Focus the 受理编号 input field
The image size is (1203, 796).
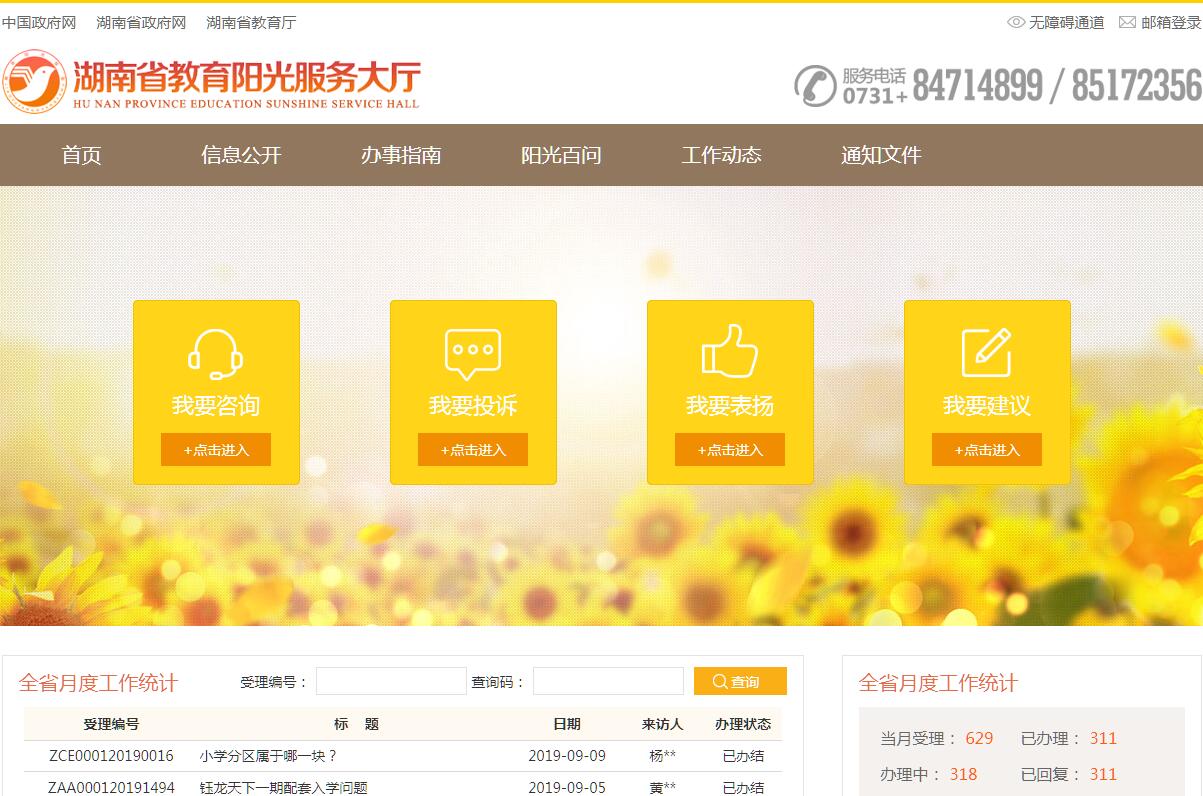tap(391, 681)
